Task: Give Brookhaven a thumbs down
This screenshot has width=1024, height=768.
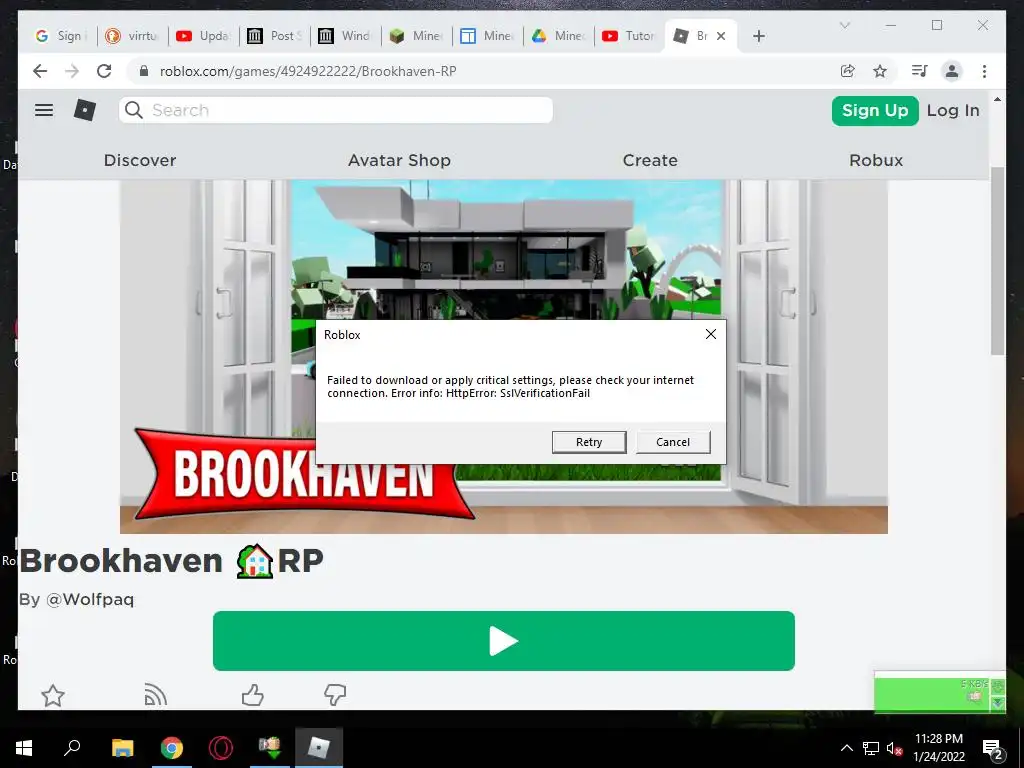Action: point(335,695)
